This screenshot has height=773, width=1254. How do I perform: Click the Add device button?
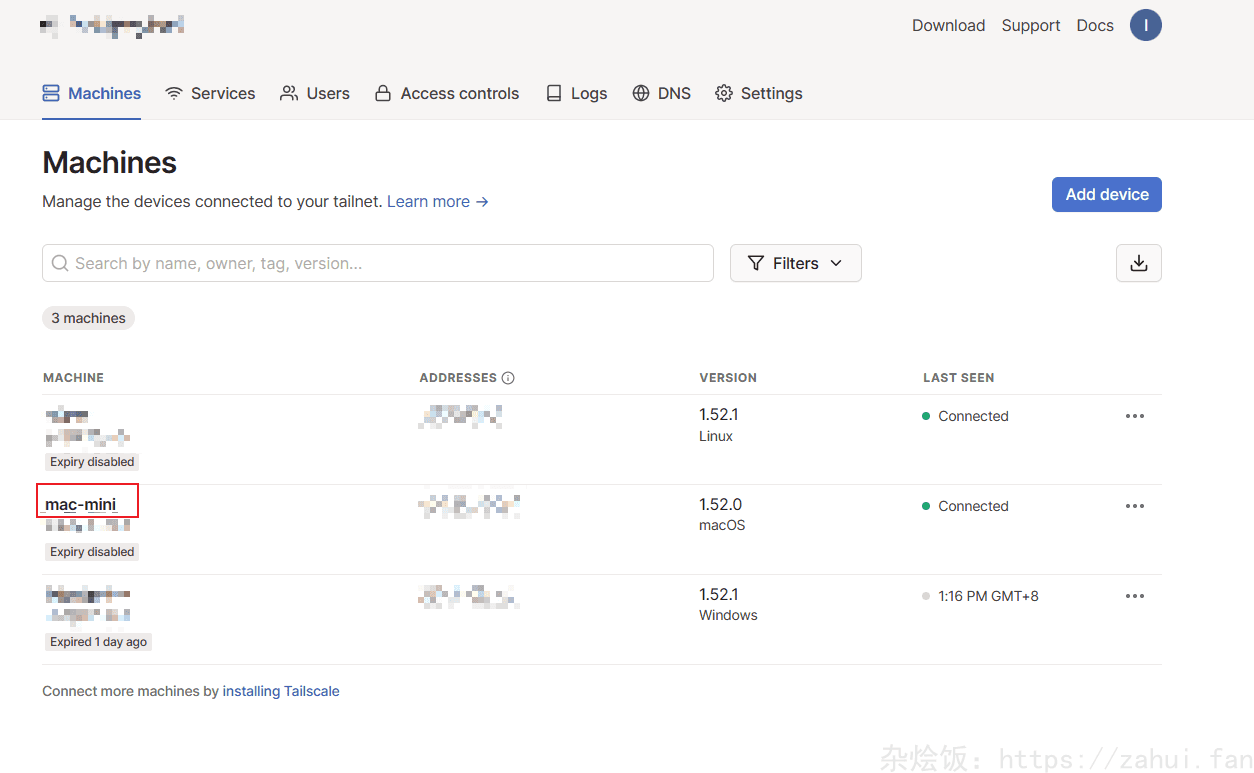click(1106, 195)
